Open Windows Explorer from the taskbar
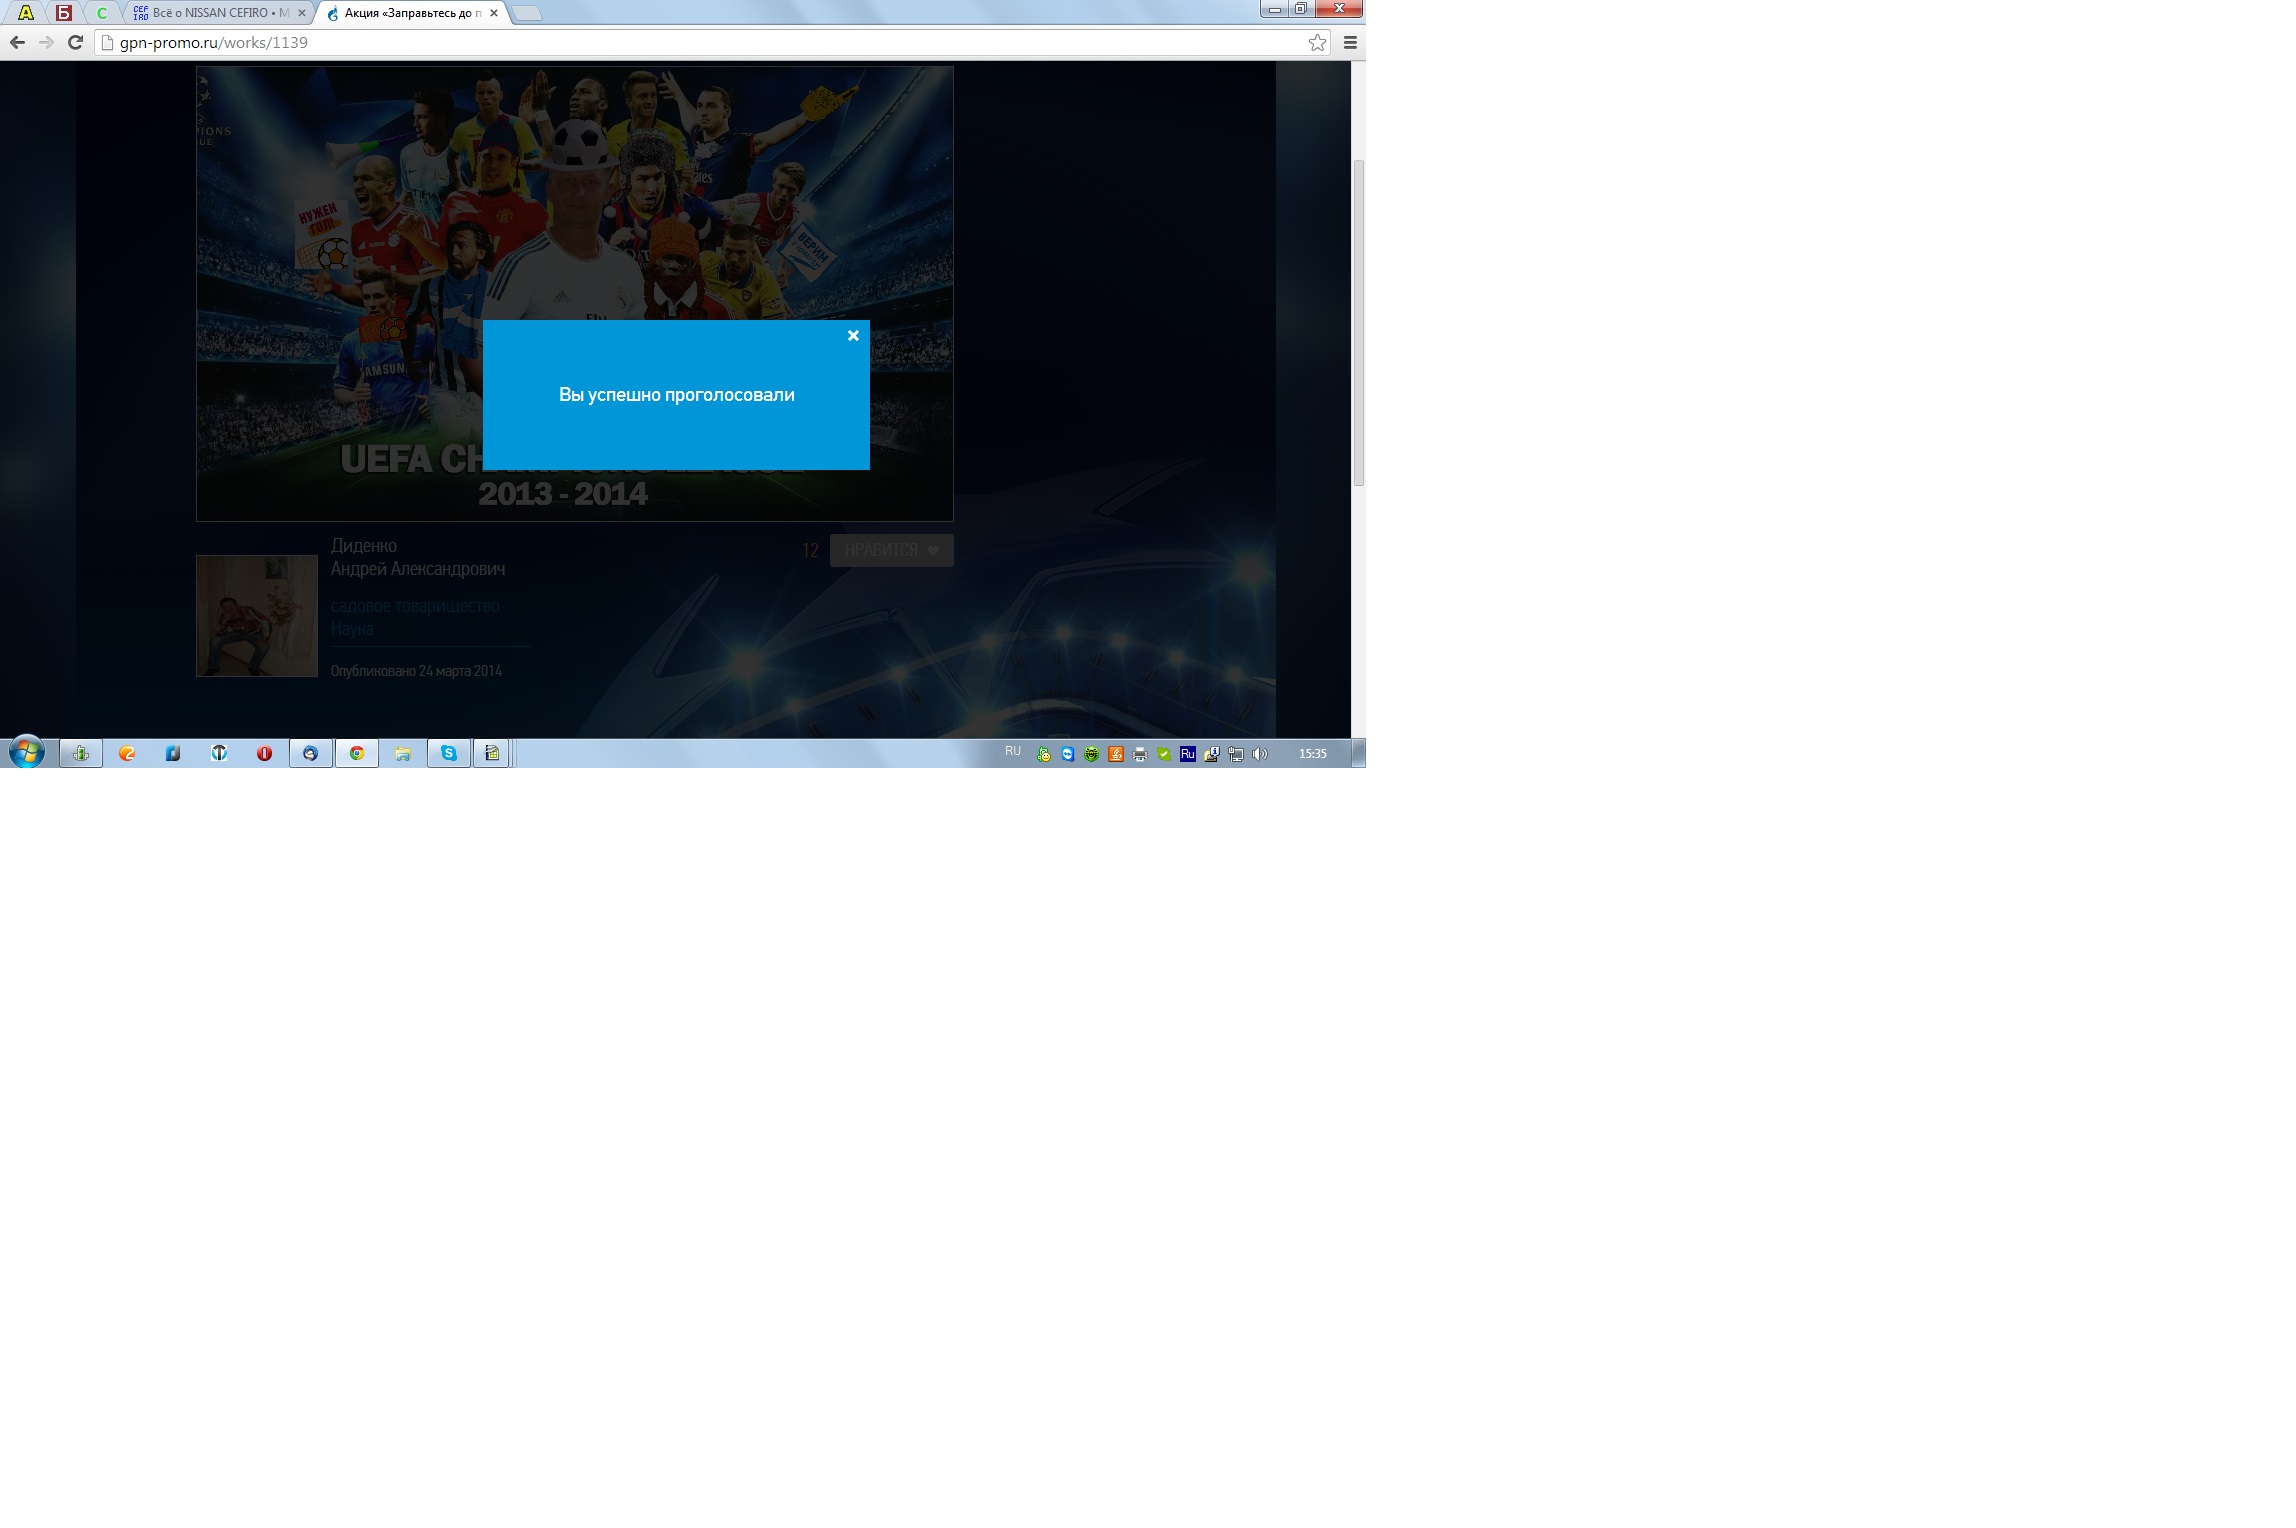 (402, 753)
